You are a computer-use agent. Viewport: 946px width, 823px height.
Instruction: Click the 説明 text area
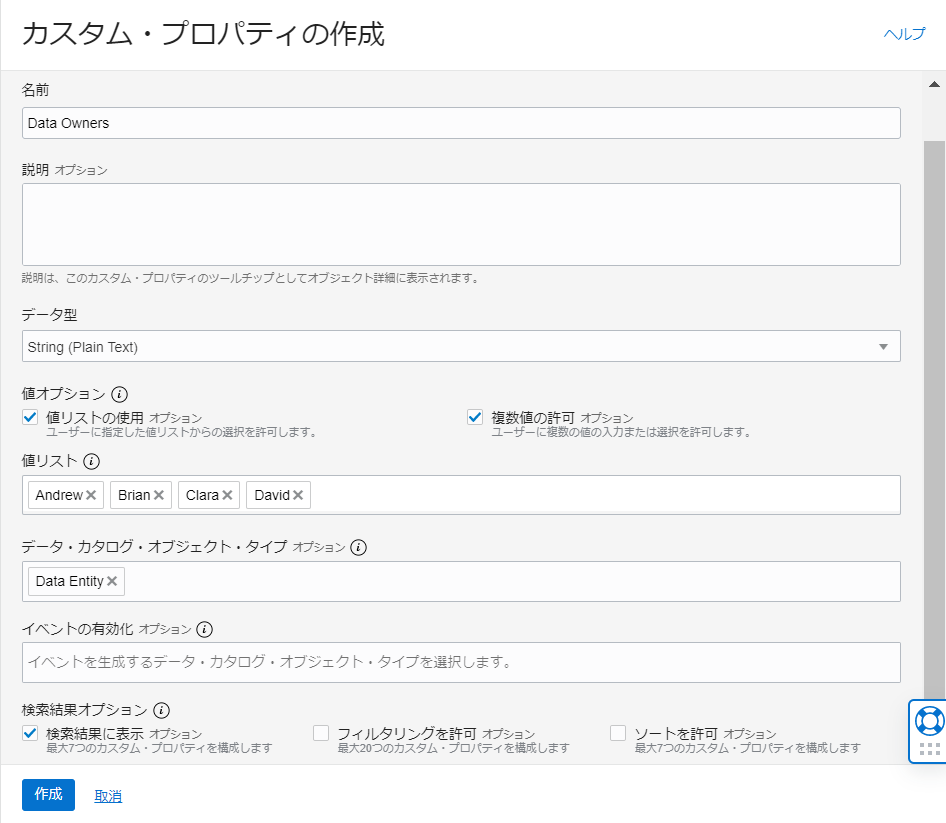pos(460,224)
